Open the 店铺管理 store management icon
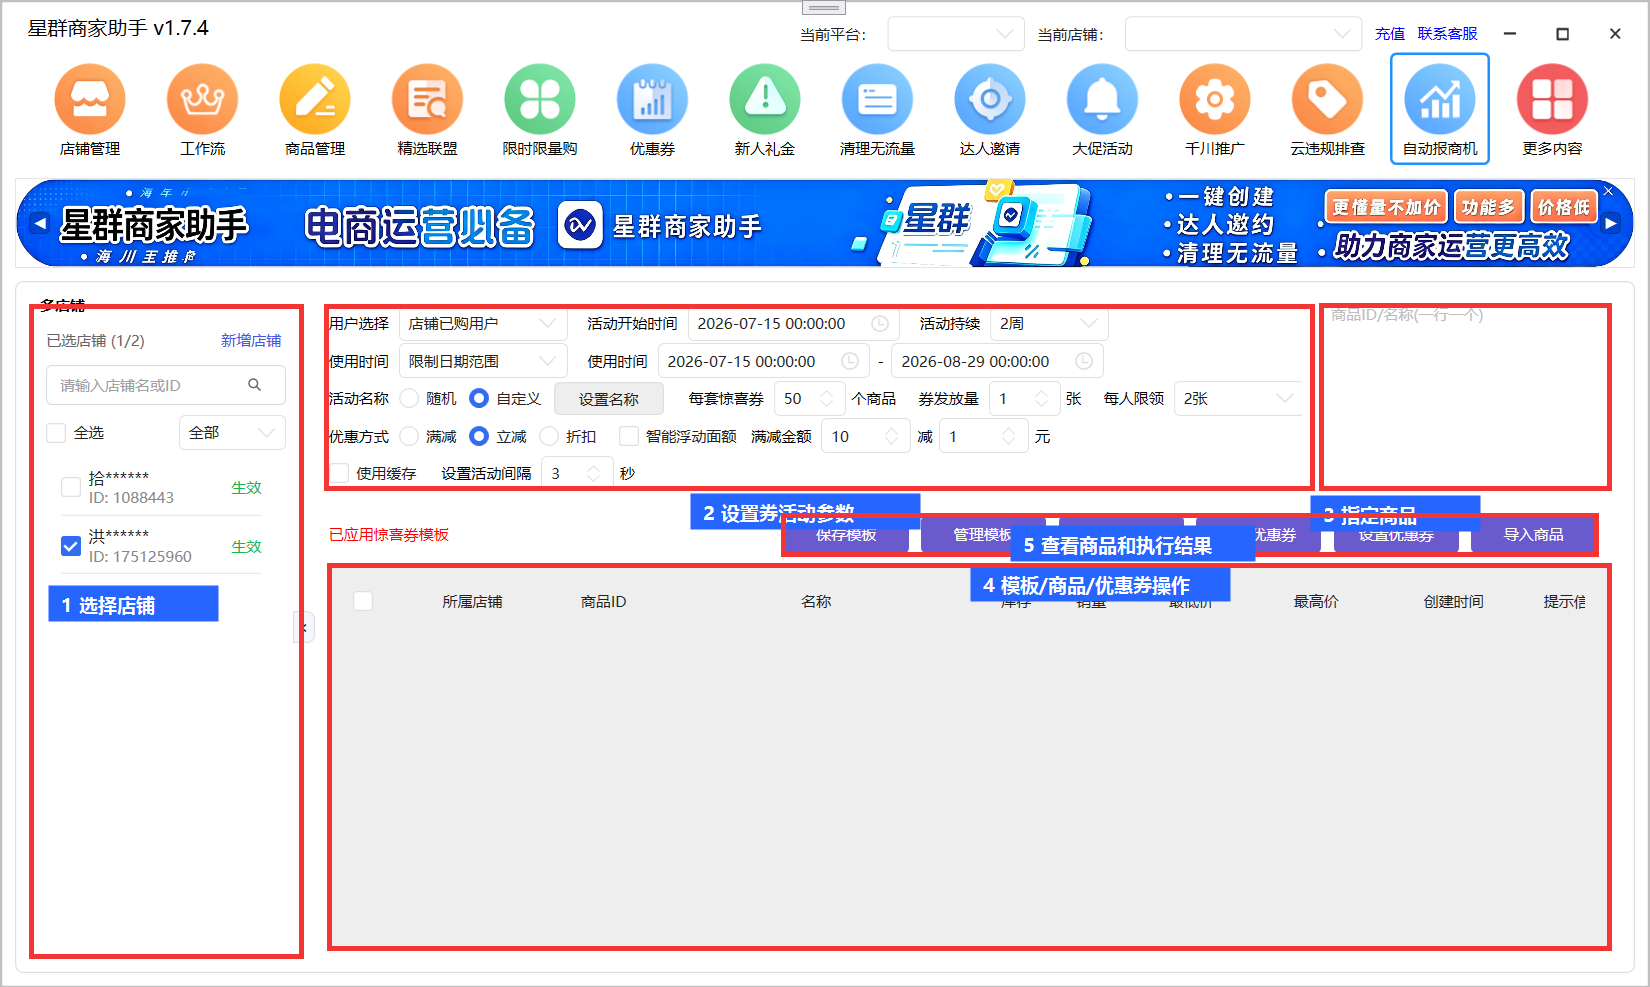 (x=90, y=100)
